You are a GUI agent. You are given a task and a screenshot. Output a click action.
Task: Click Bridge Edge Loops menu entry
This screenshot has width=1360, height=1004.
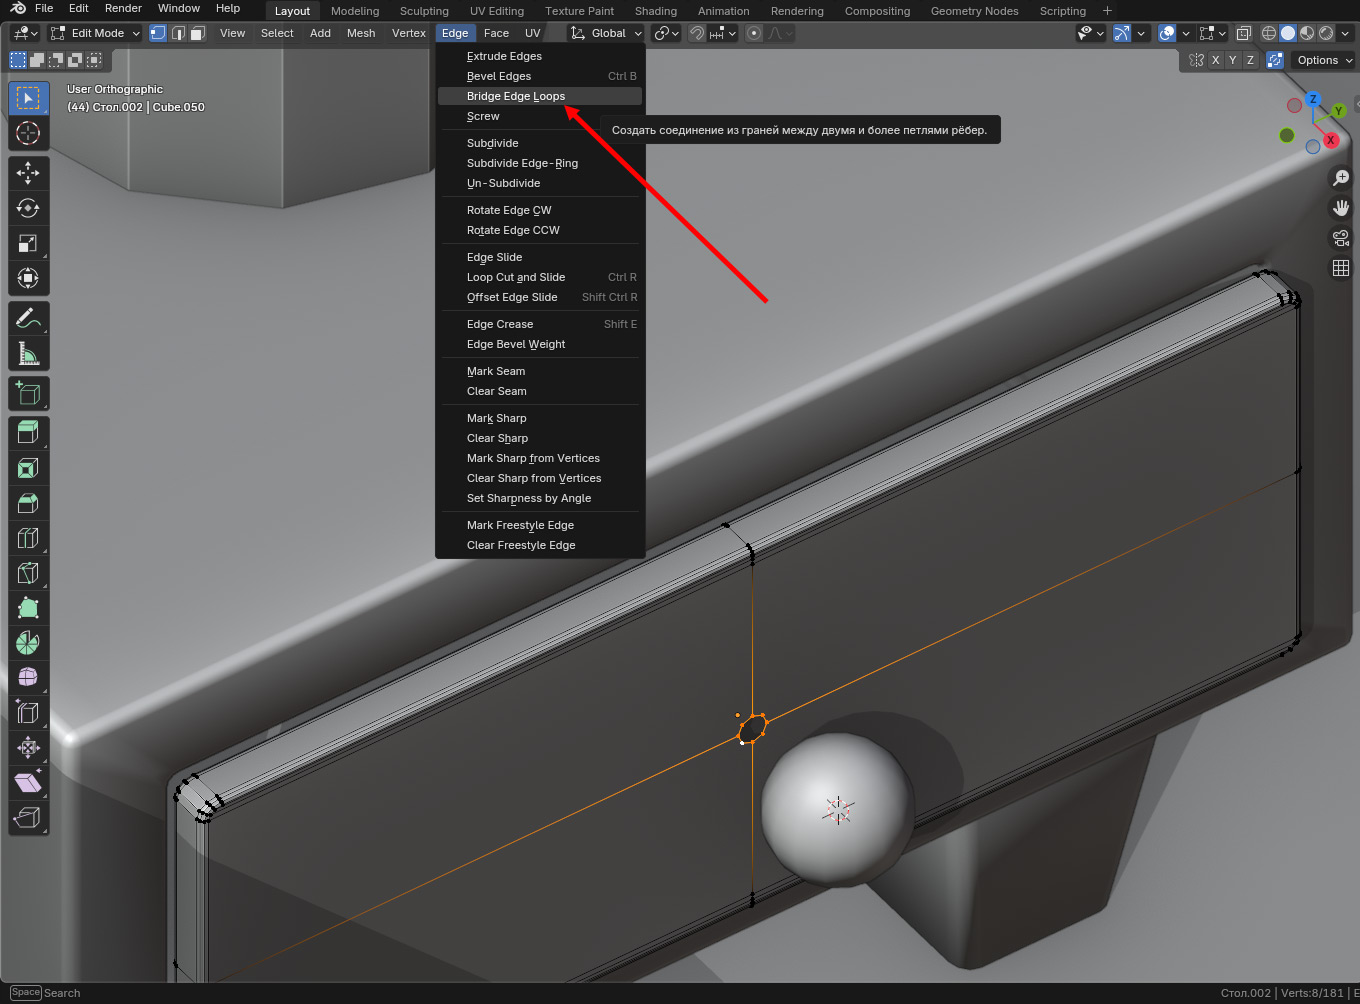tap(516, 96)
